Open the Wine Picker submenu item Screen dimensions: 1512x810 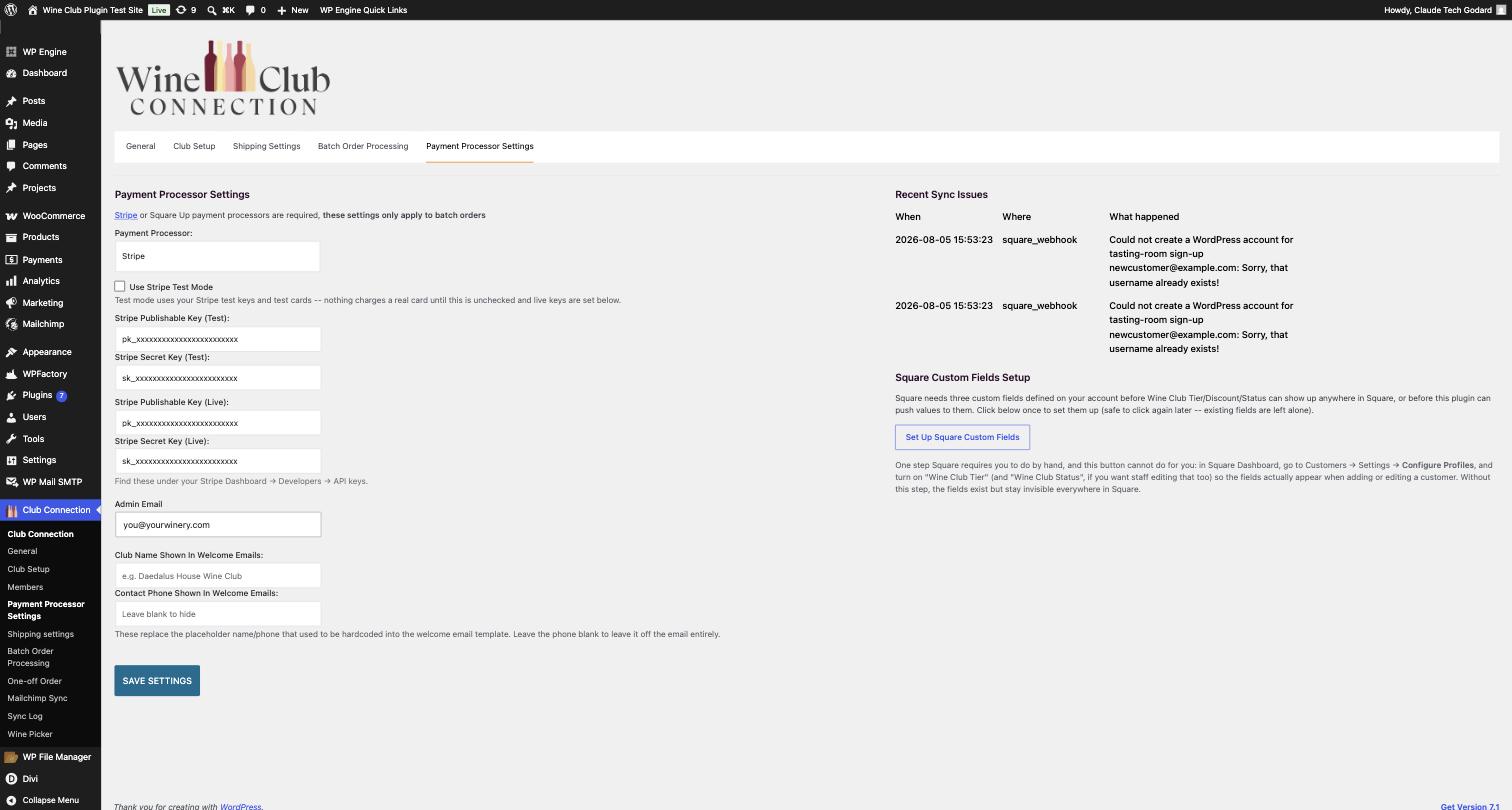coord(30,734)
